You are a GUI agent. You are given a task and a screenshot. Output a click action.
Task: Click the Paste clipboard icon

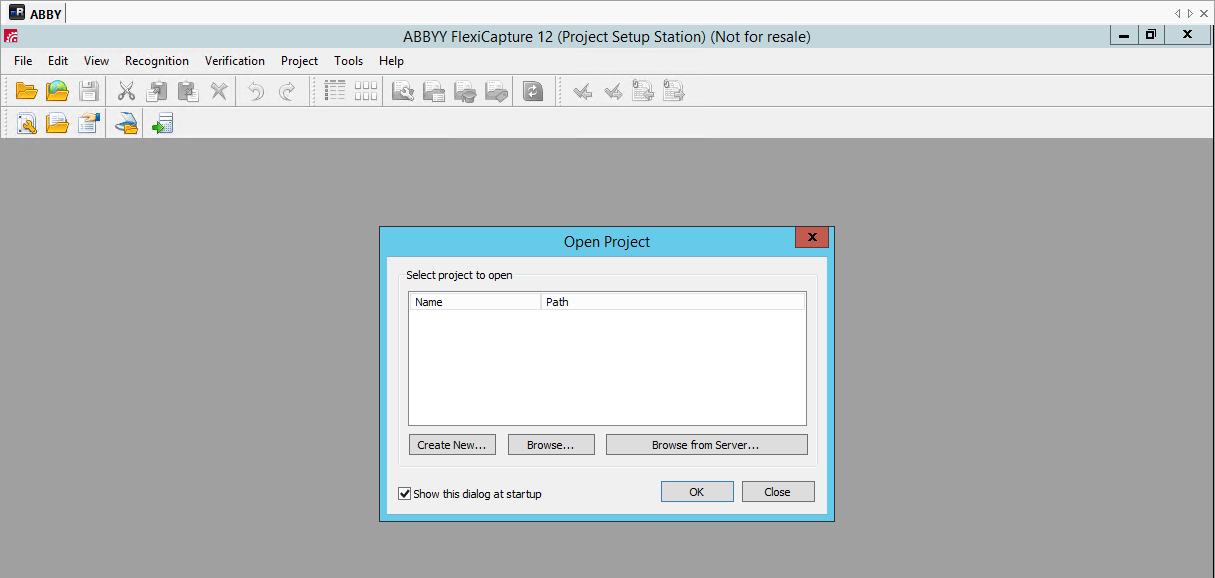click(188, 92)
